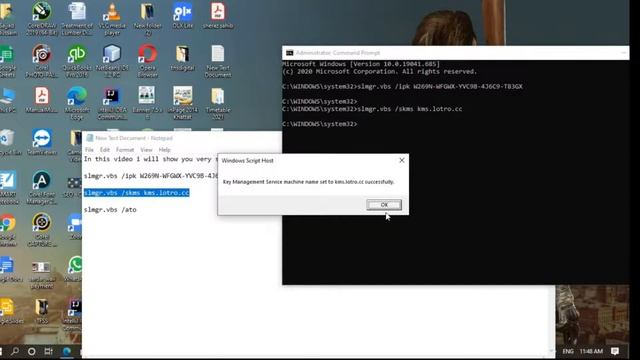
Task: Click the slmgr.vbs /ato line in Notepad
Action: click(x=110, y=210)
